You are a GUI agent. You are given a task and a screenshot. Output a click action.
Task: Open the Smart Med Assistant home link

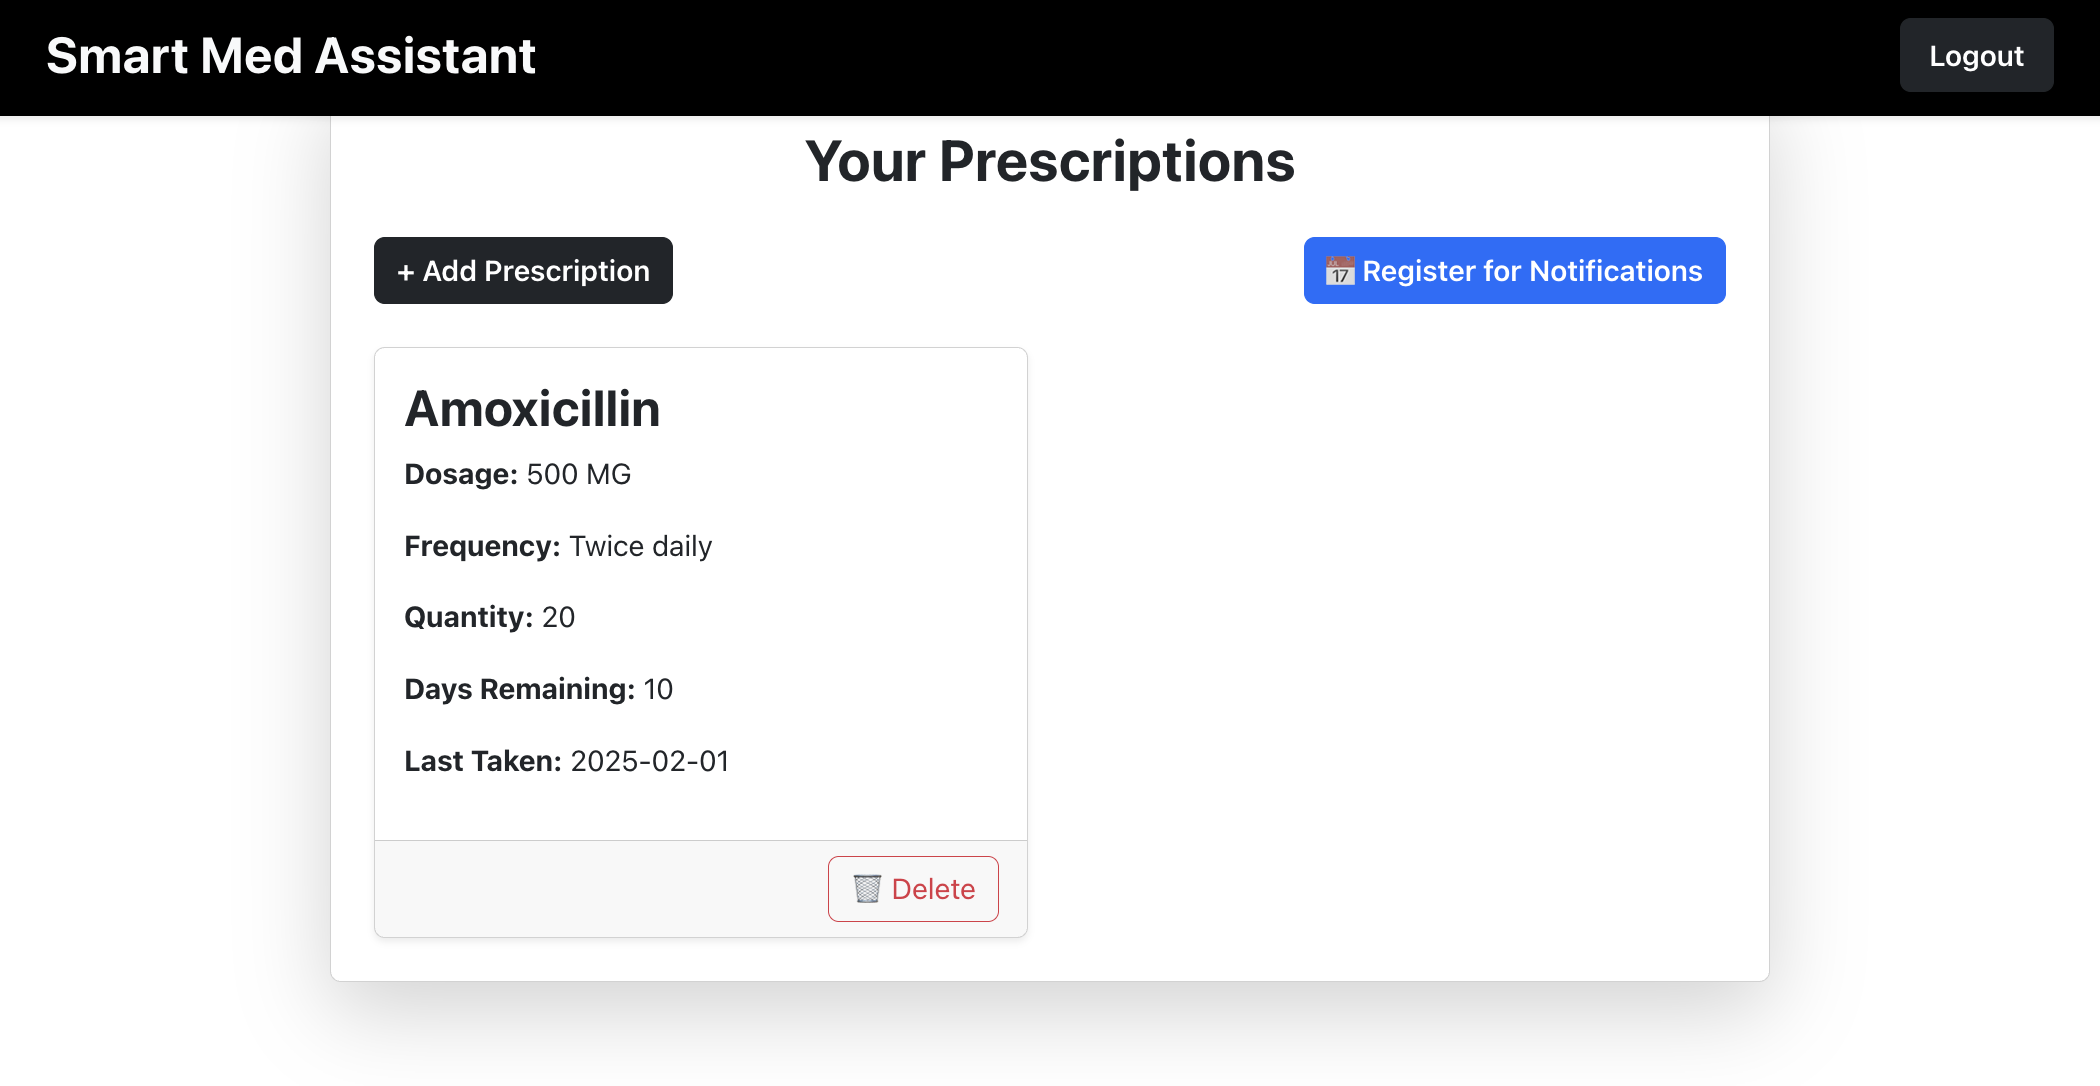tap(291, 56)
